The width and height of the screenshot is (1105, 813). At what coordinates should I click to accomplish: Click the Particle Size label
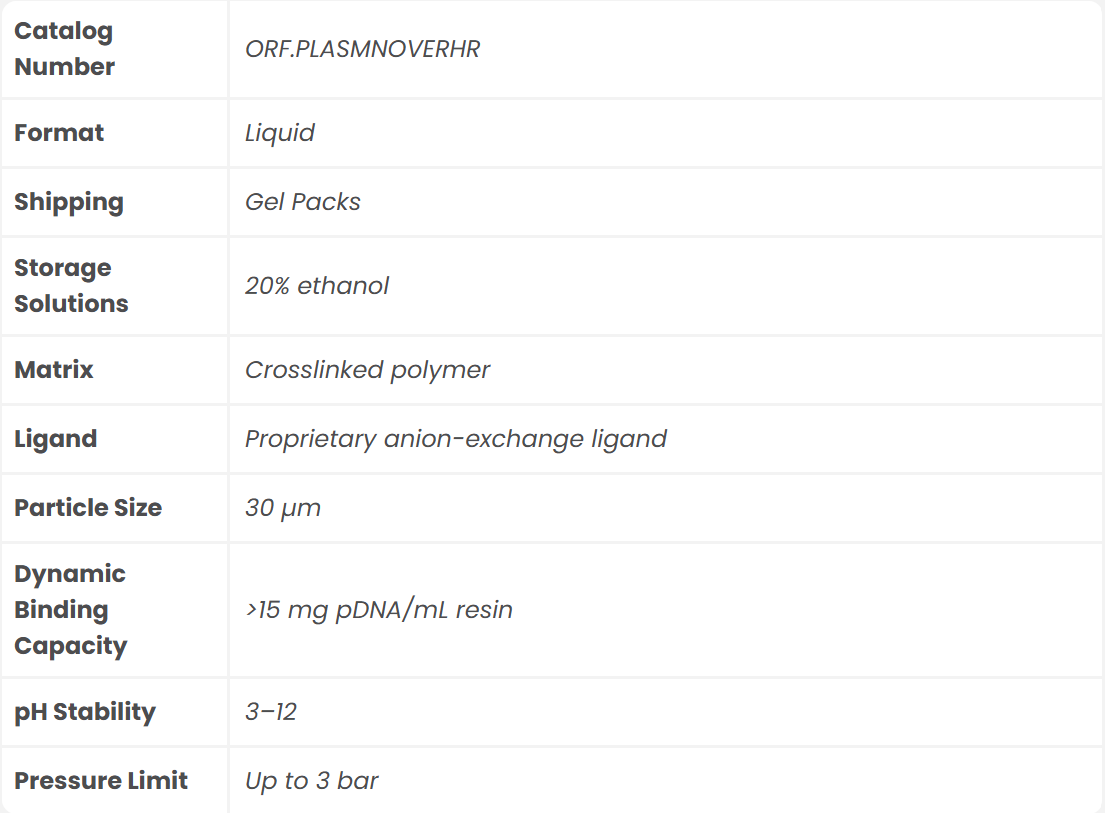88,508
